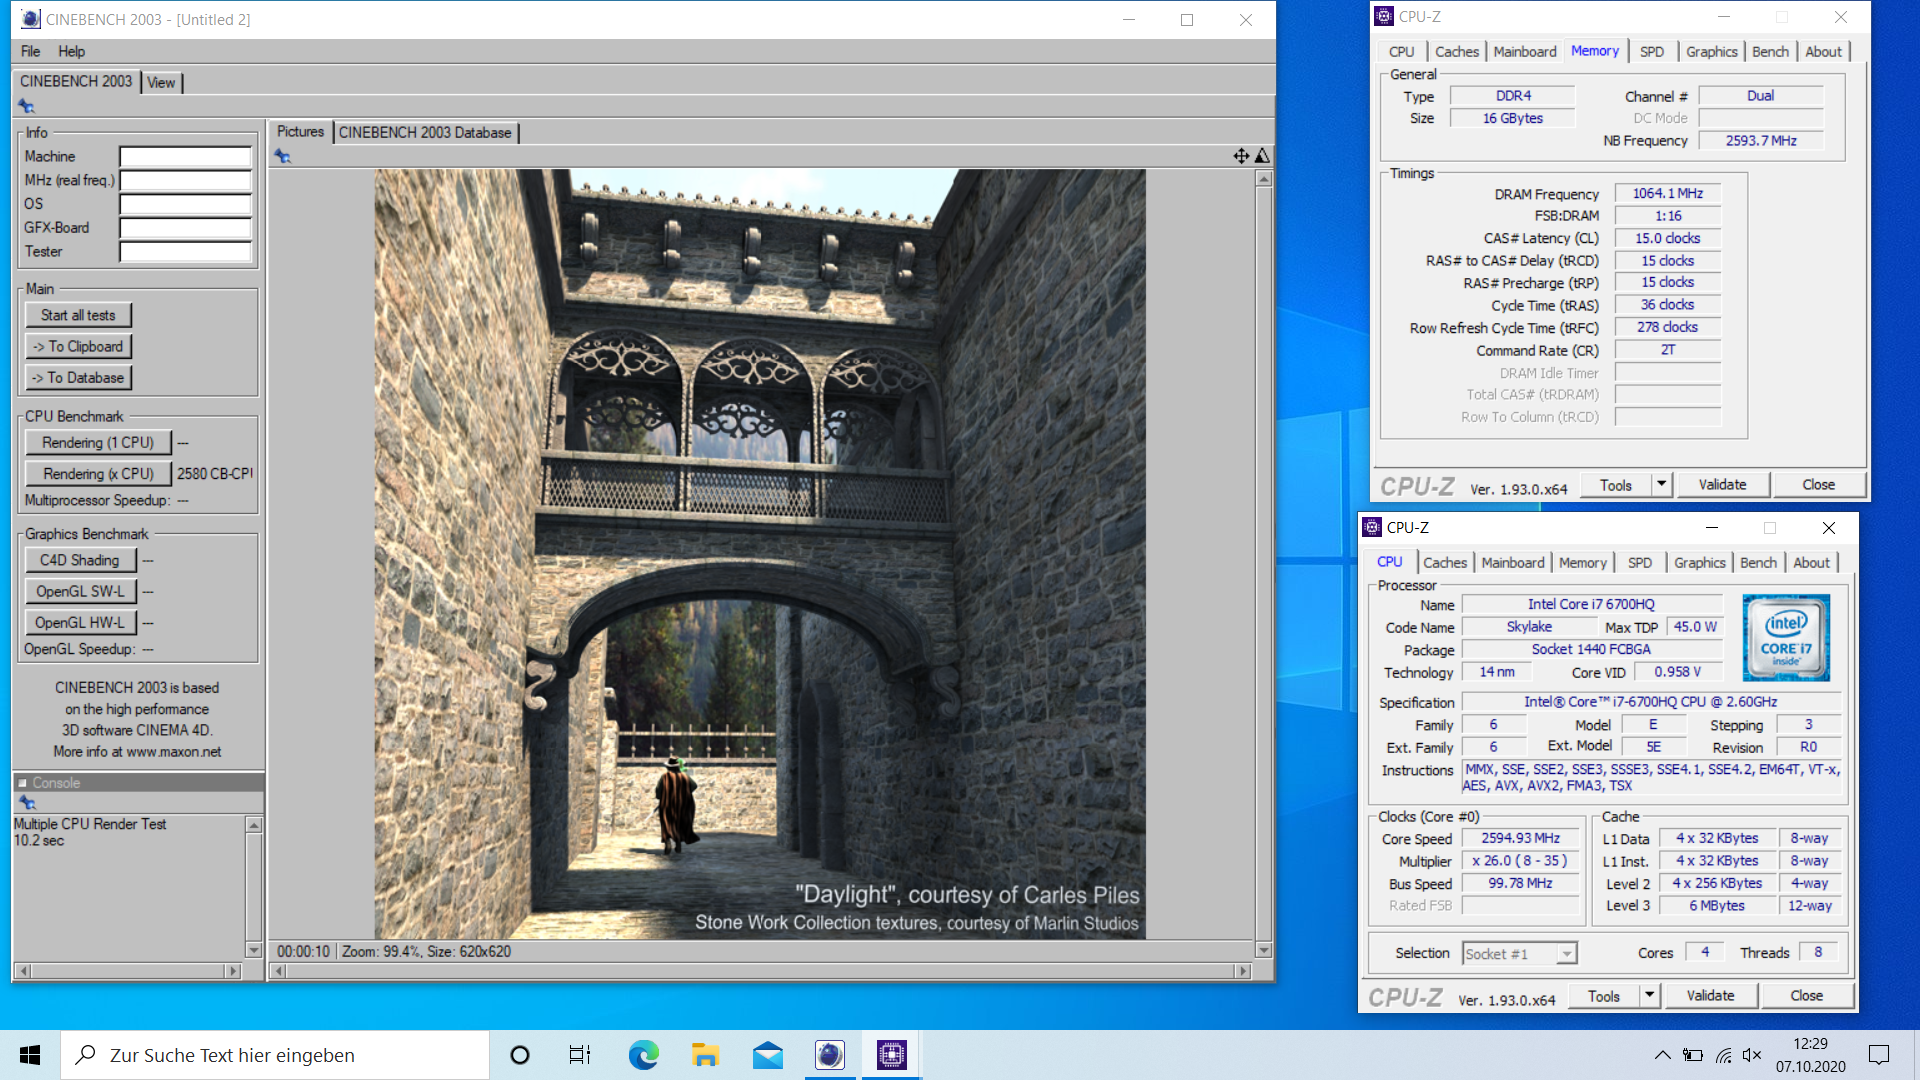Select the Pictures tab
The width and height of the screenshot is (1920, 1080).
[x=300, y=131]
